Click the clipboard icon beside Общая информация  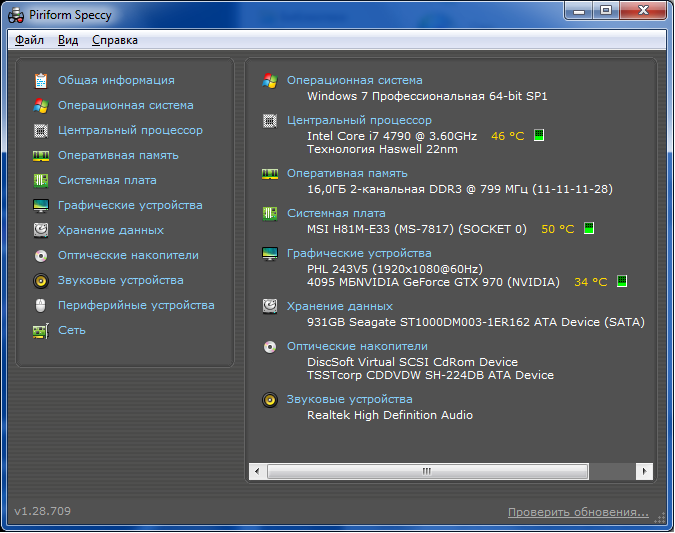(41, 81)
